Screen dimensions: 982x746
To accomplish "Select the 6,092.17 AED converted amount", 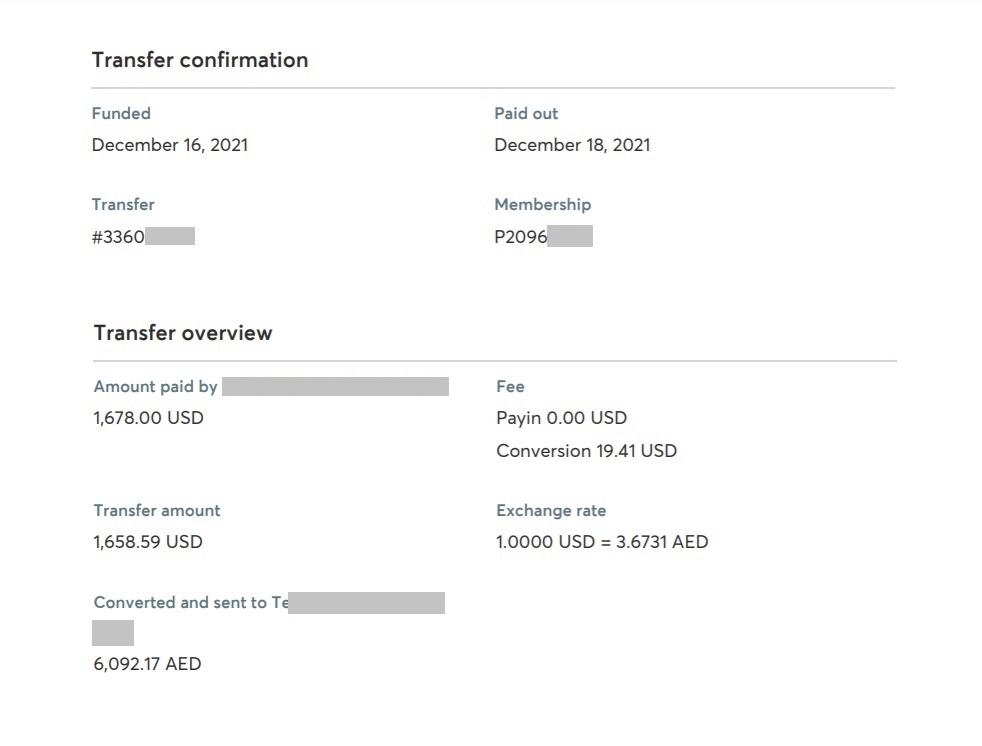I will tap(148, 664).
